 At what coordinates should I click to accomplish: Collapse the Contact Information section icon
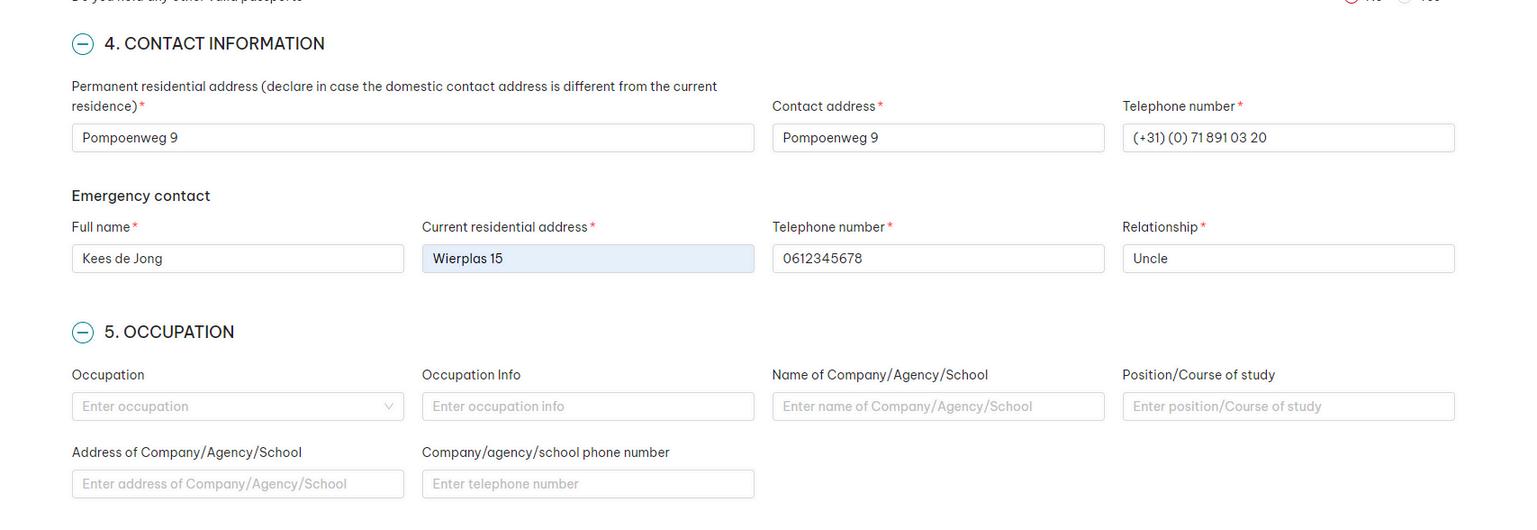coord(83,44)
